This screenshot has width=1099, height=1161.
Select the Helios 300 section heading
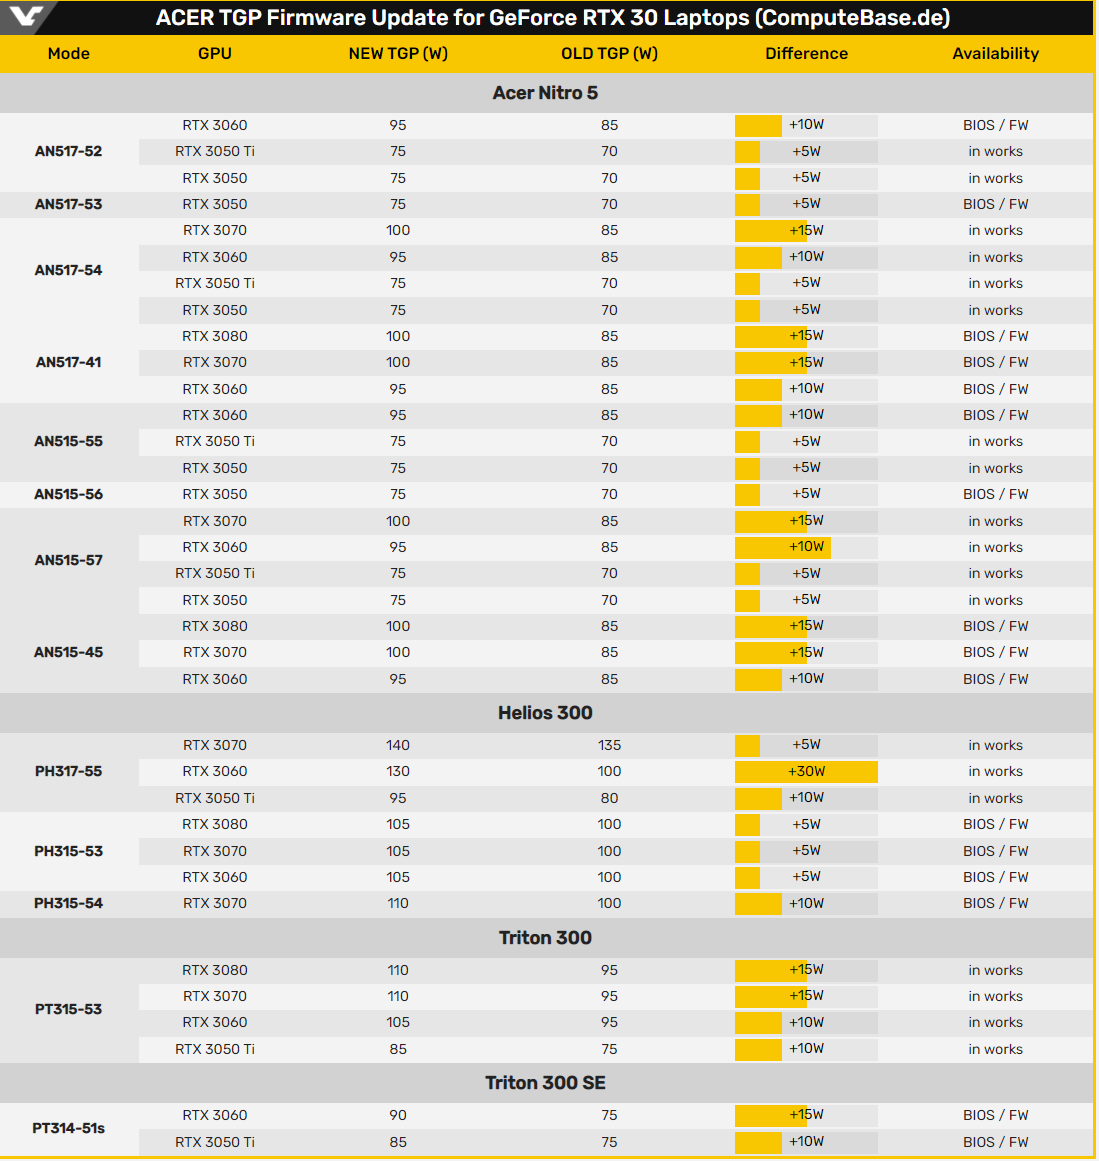[x=545, y=713]
